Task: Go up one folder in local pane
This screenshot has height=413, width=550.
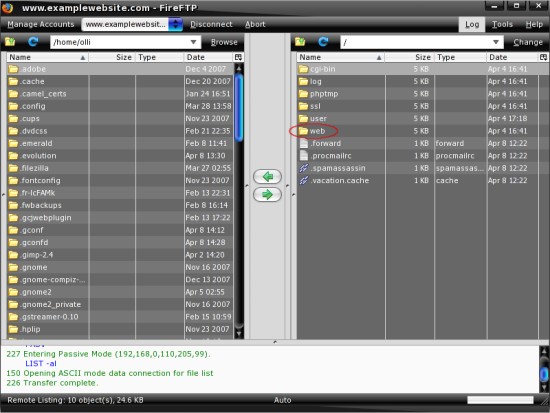Action: click(10, 42)
